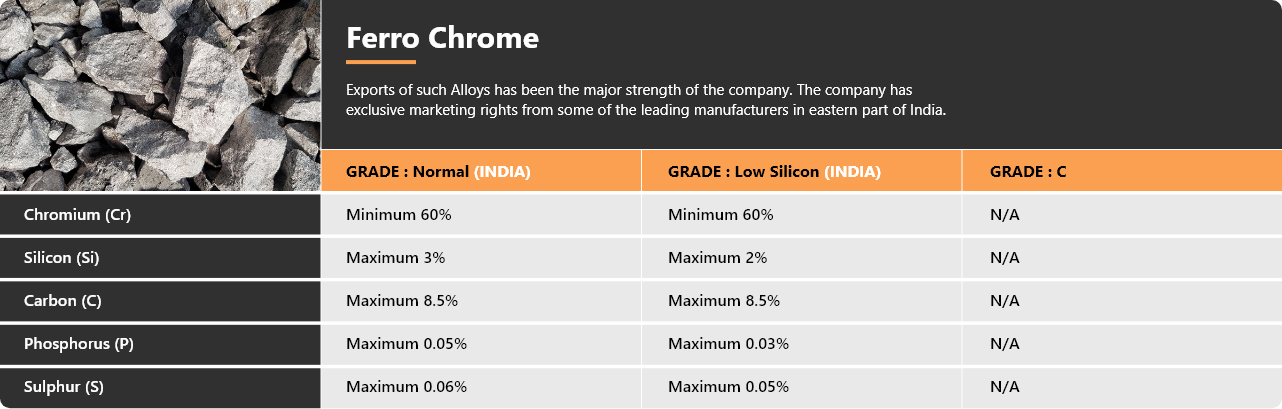Click the Ferro Chrome rocks thumbnail image
Image resolution: width=1282 pixels, height=409 pixels.
point(160,95)
